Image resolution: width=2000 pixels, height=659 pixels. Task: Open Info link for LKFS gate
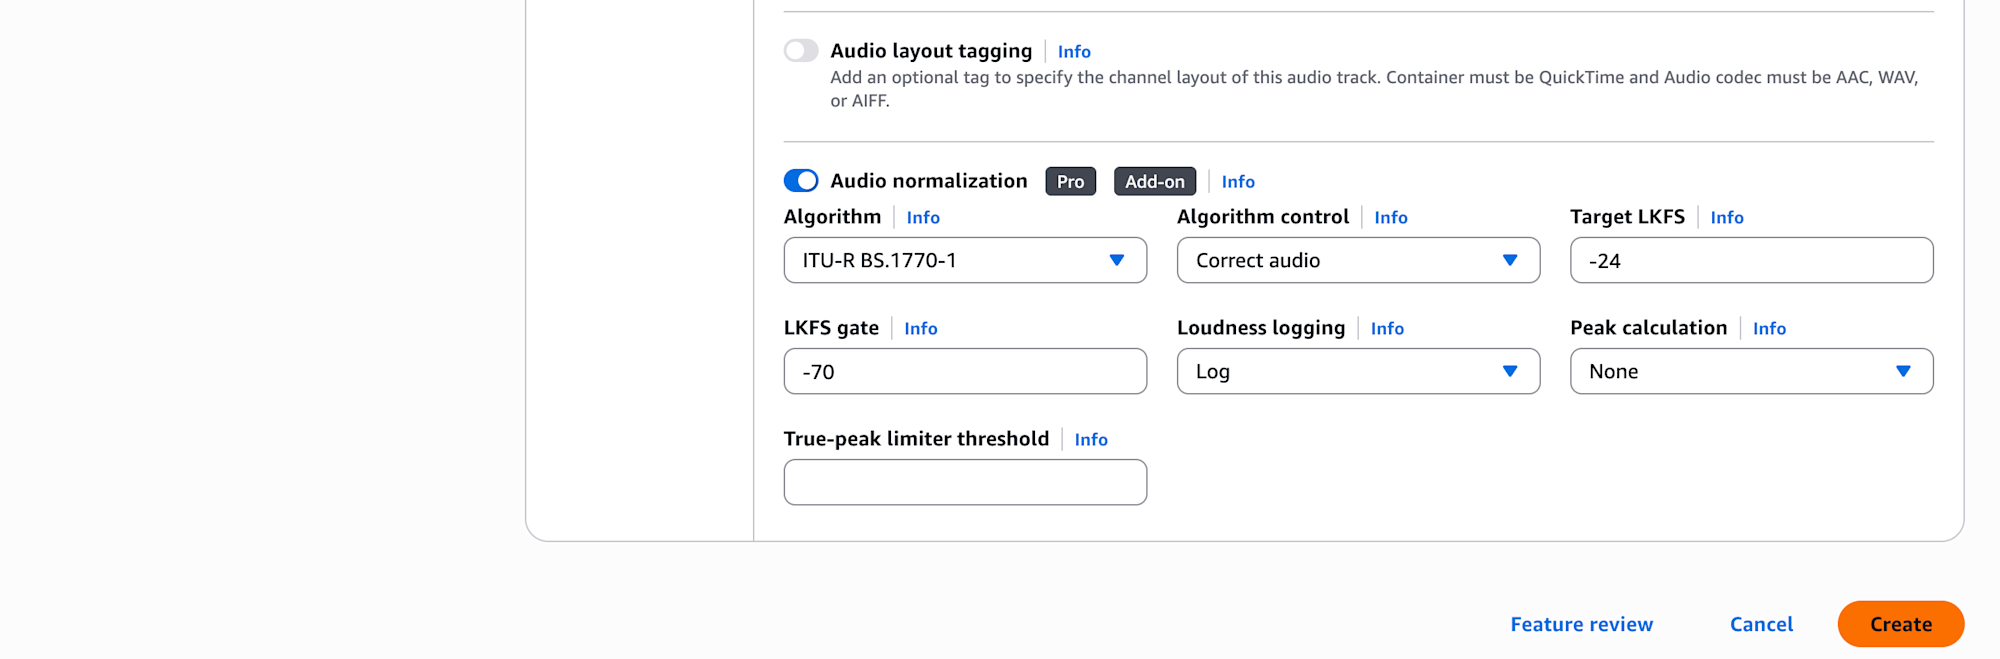point(921,329)
